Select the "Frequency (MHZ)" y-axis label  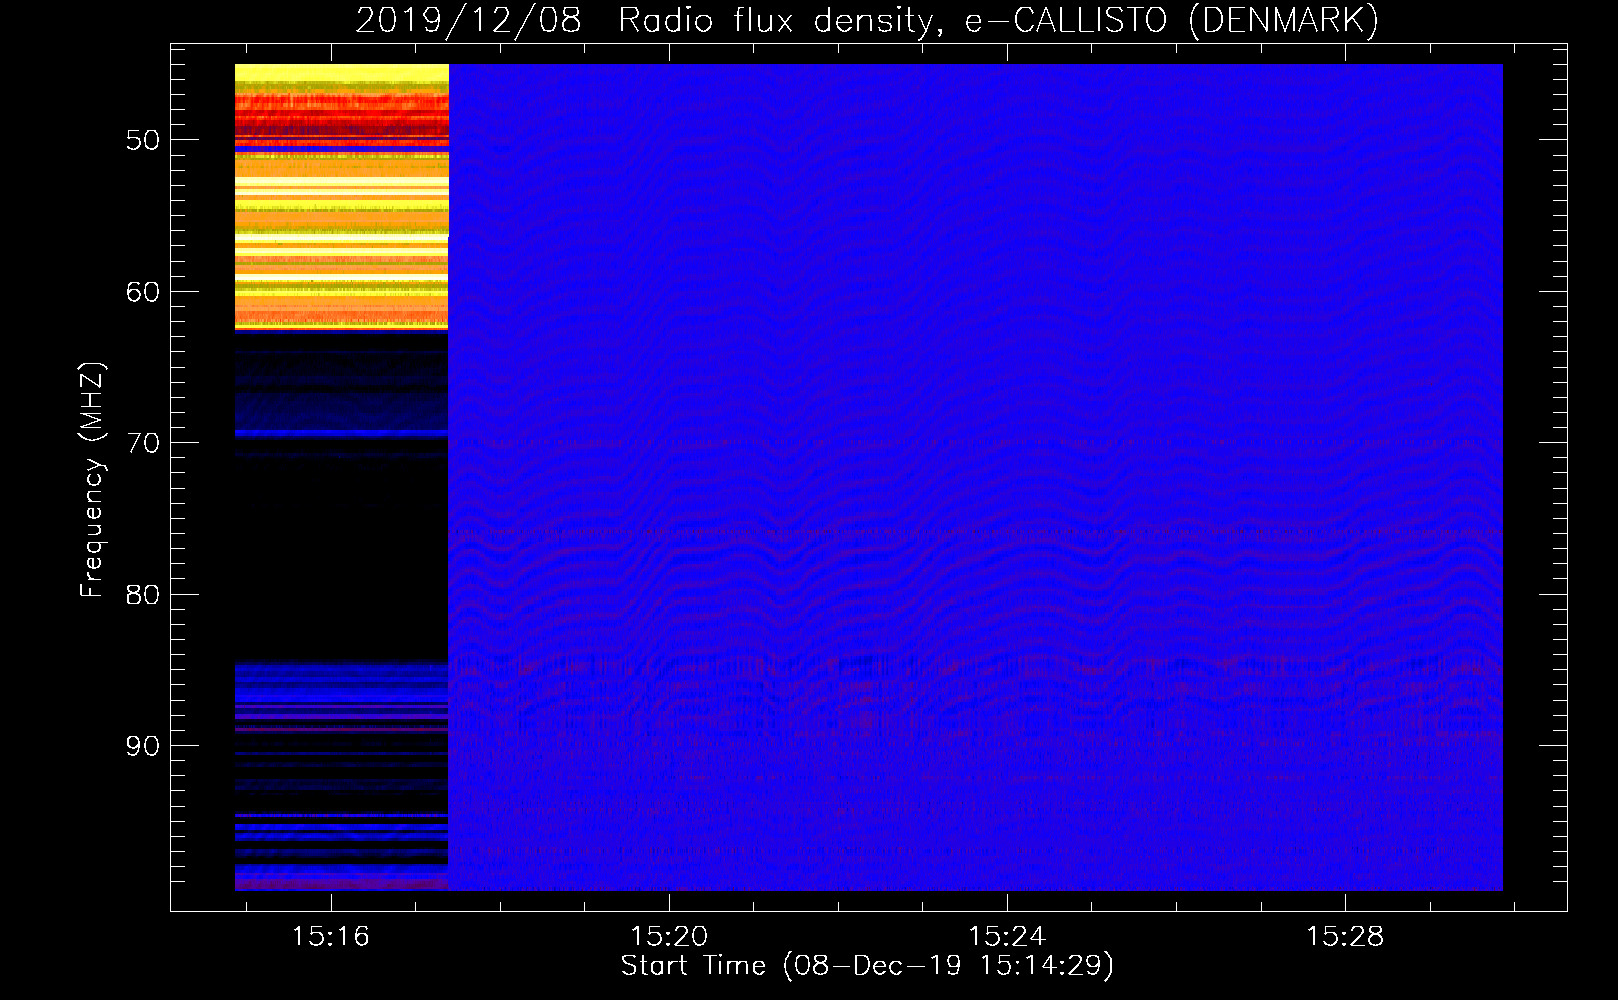coord(92,480)
